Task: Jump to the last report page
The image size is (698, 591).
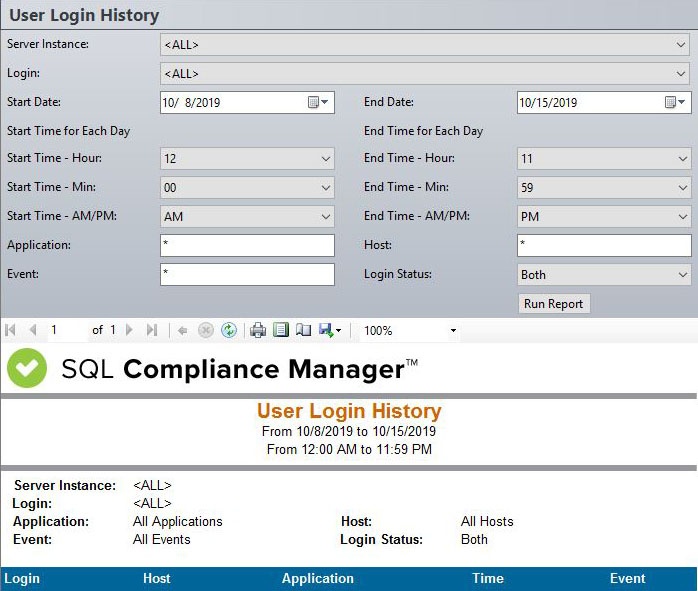Action: coord(152,330)
